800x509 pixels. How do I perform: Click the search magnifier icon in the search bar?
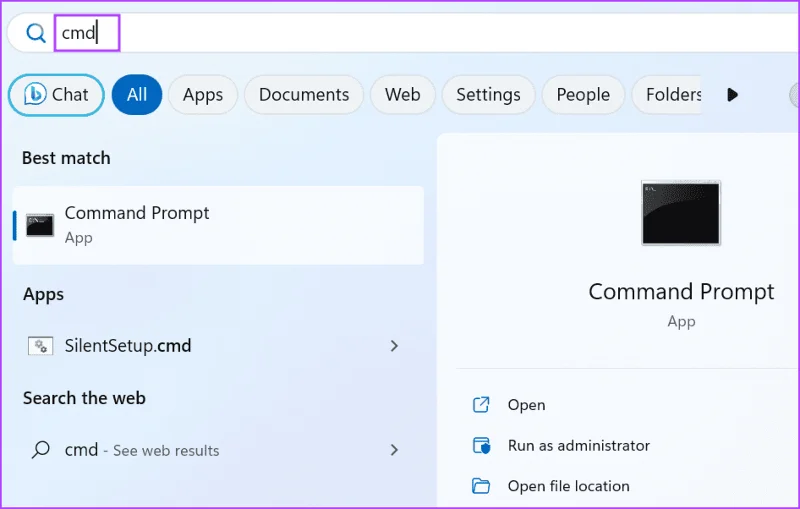tap(36, 34)
